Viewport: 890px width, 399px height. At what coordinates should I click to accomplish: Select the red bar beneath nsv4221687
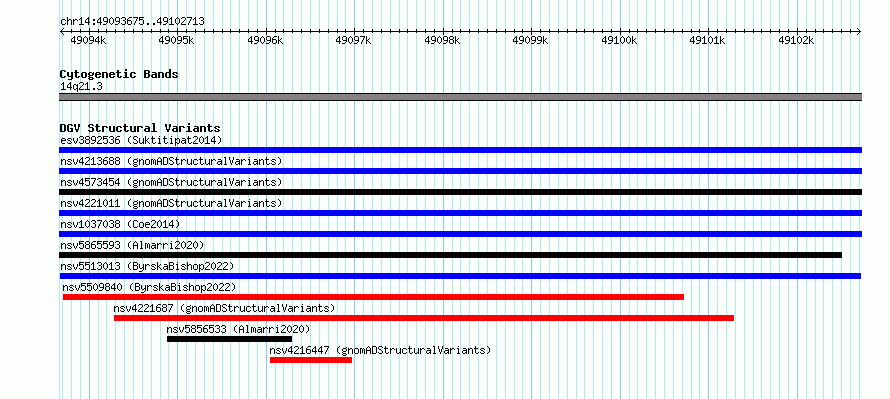[x=424, y=318]
